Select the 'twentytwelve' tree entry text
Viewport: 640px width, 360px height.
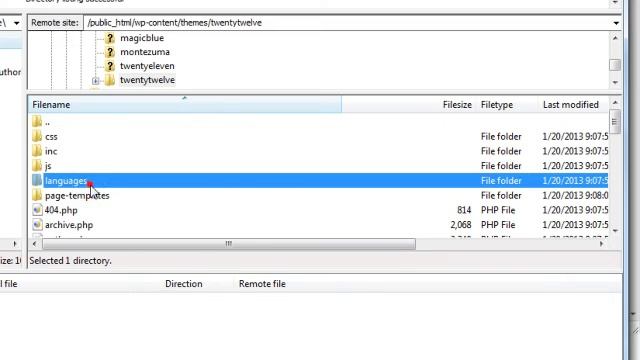coord(147,80)
